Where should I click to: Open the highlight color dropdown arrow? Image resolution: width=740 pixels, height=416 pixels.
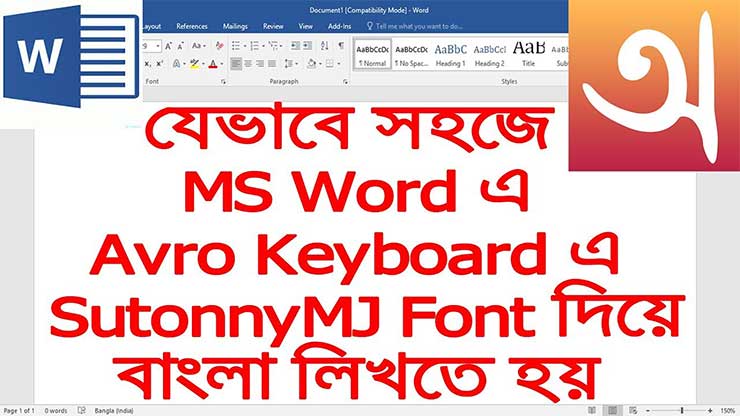tap(203, 64)
